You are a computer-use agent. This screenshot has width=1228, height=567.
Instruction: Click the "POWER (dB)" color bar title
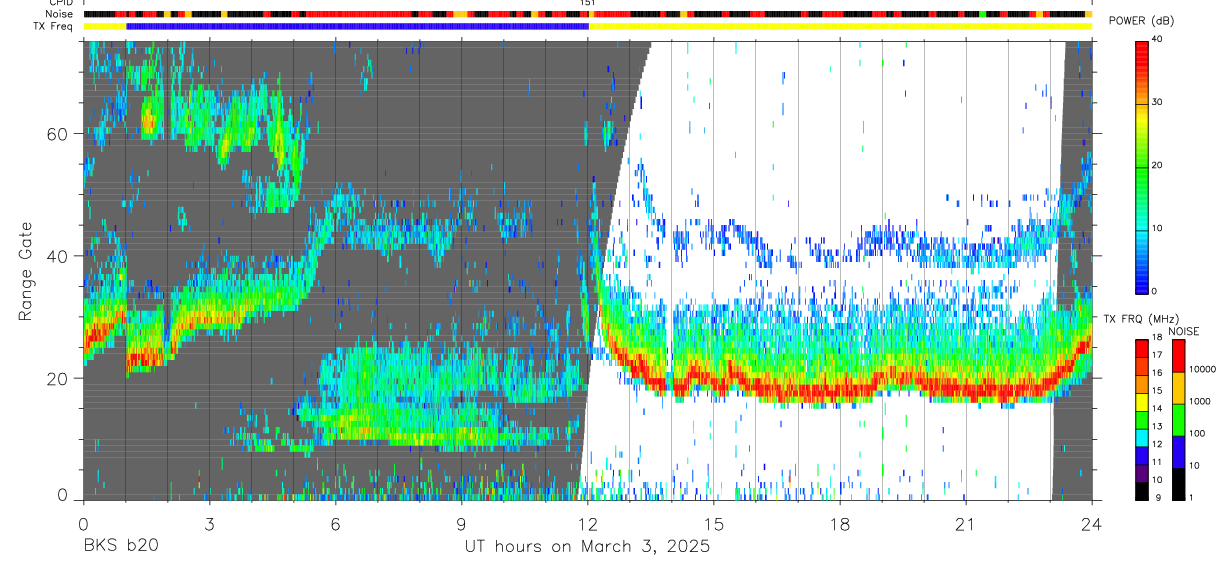tap(1141, 21)
